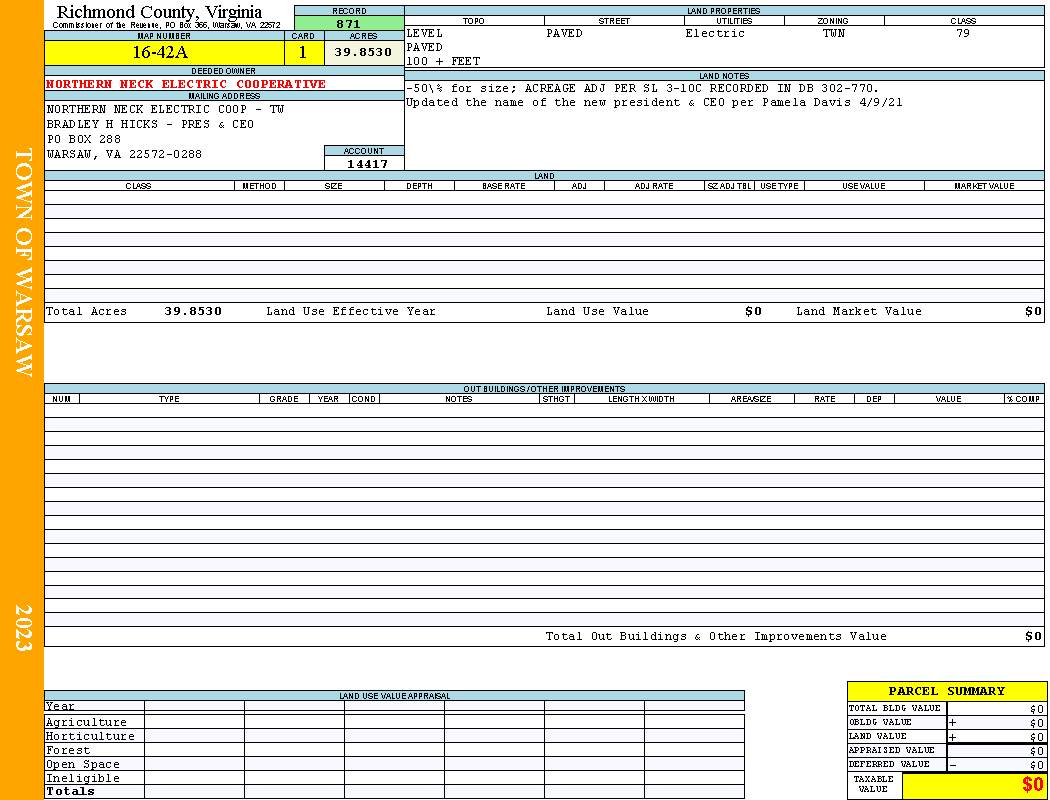The image size is (1050, 800).
Task: Select map number 16-42A
Action: pos(160,52)
